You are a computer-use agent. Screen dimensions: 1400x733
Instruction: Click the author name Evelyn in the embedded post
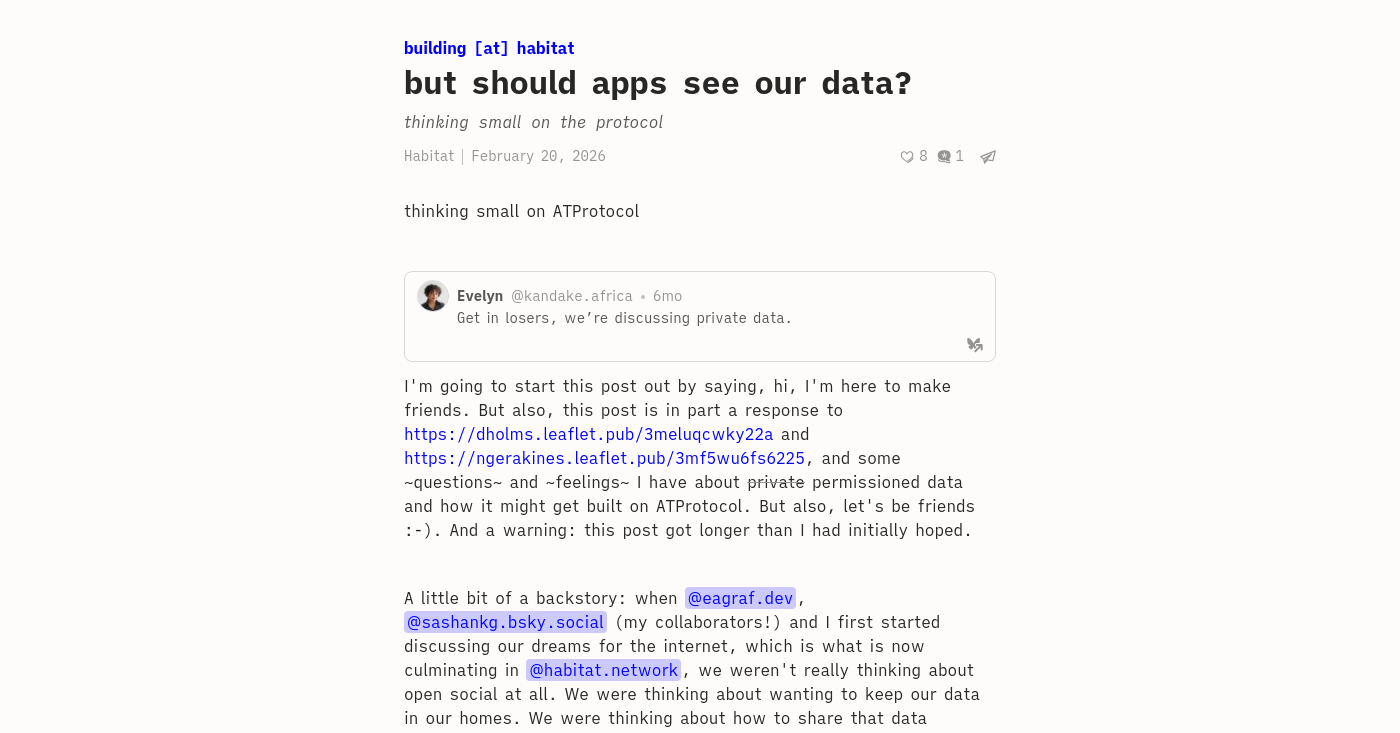480,296
